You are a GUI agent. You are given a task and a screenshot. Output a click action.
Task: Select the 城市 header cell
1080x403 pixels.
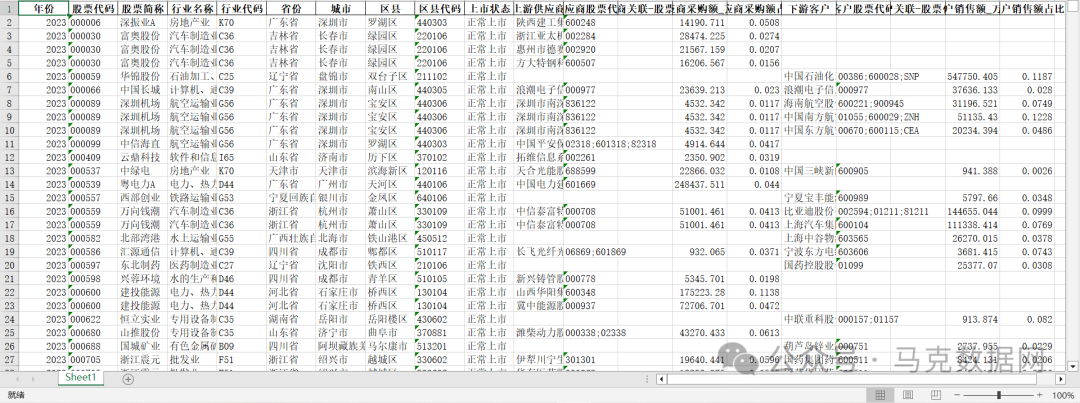click(x=340, y=10)
